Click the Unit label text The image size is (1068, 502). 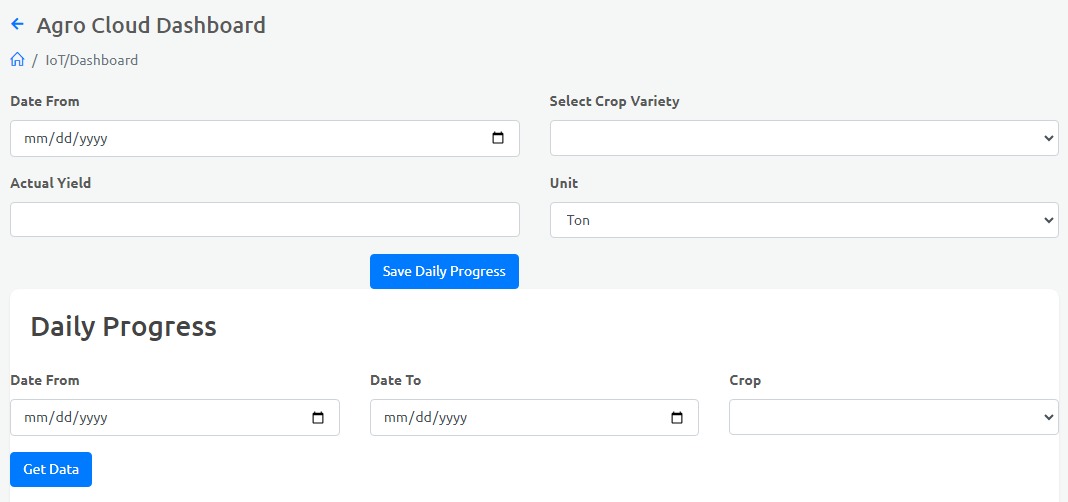[x=564, y=183]
